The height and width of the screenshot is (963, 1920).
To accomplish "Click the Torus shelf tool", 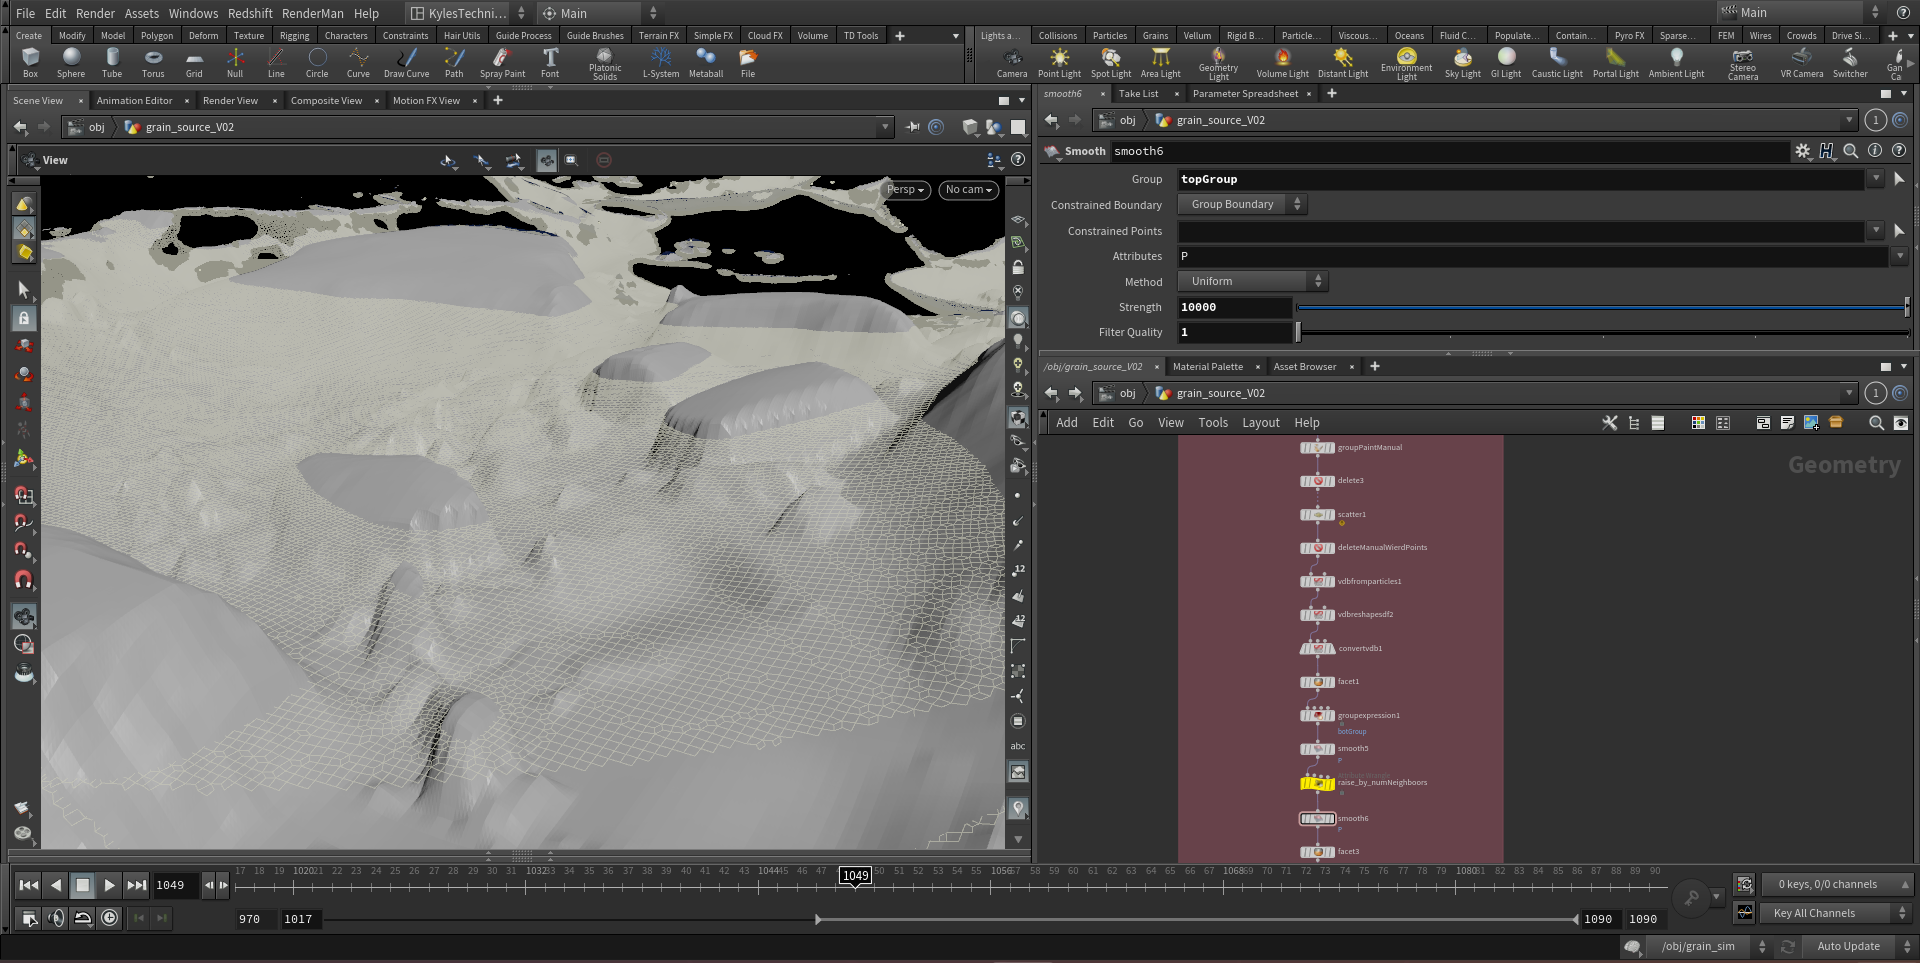I will [x=153, y=62].
